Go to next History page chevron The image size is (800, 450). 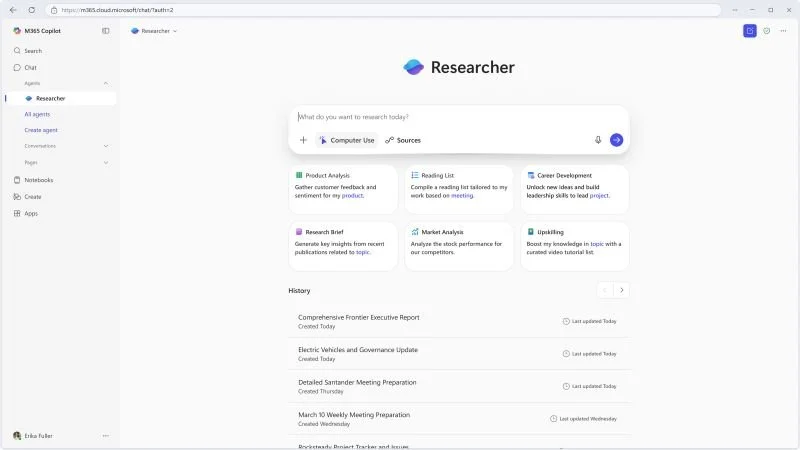coord(621,290)
